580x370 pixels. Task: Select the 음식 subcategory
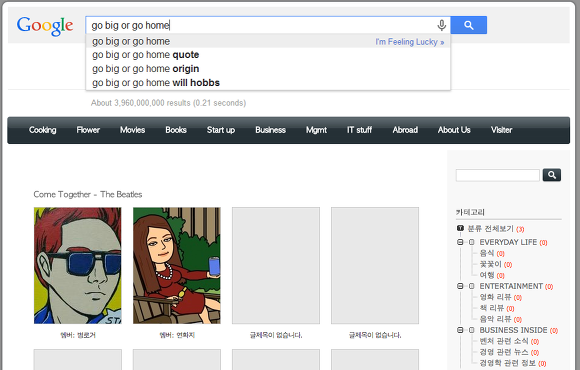[487, 253]
